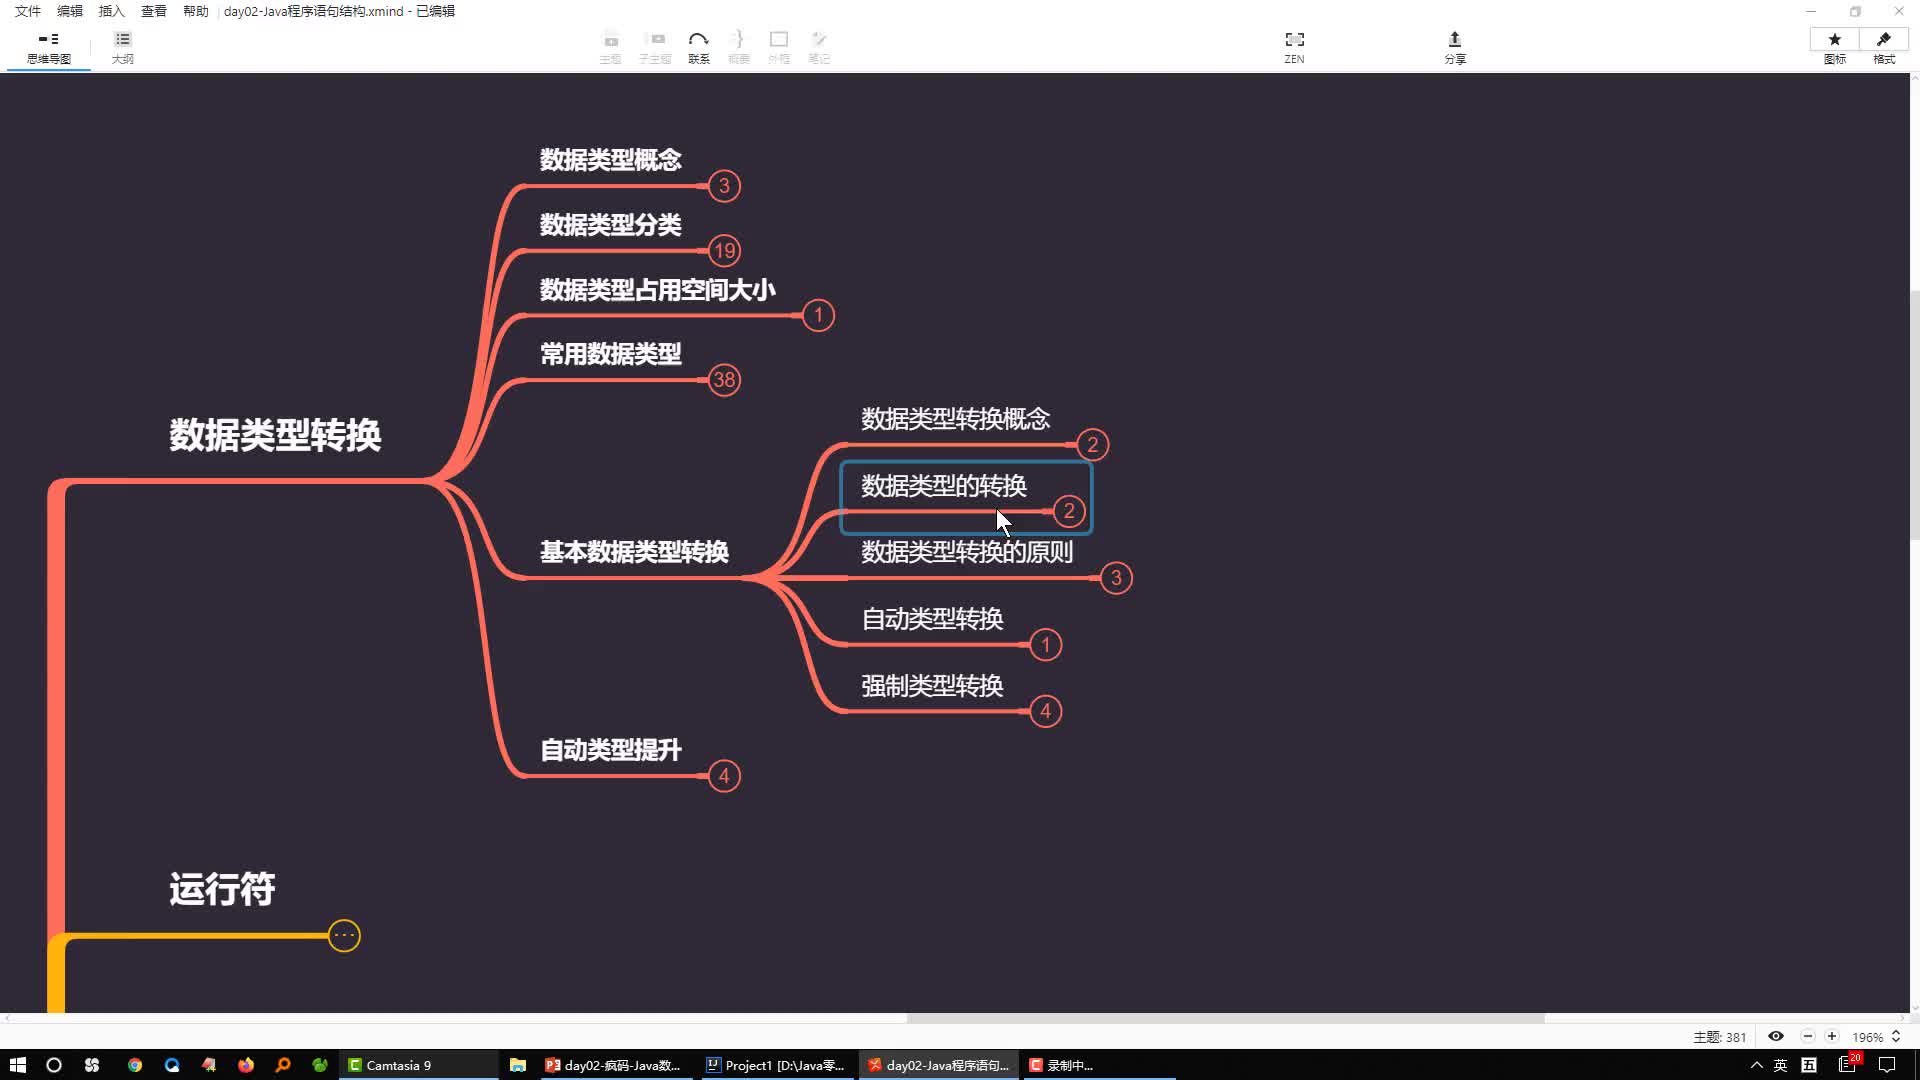Viewport: 1920px width, 1080px height.
Task: Open the 文件 menu
Action: 28,11
